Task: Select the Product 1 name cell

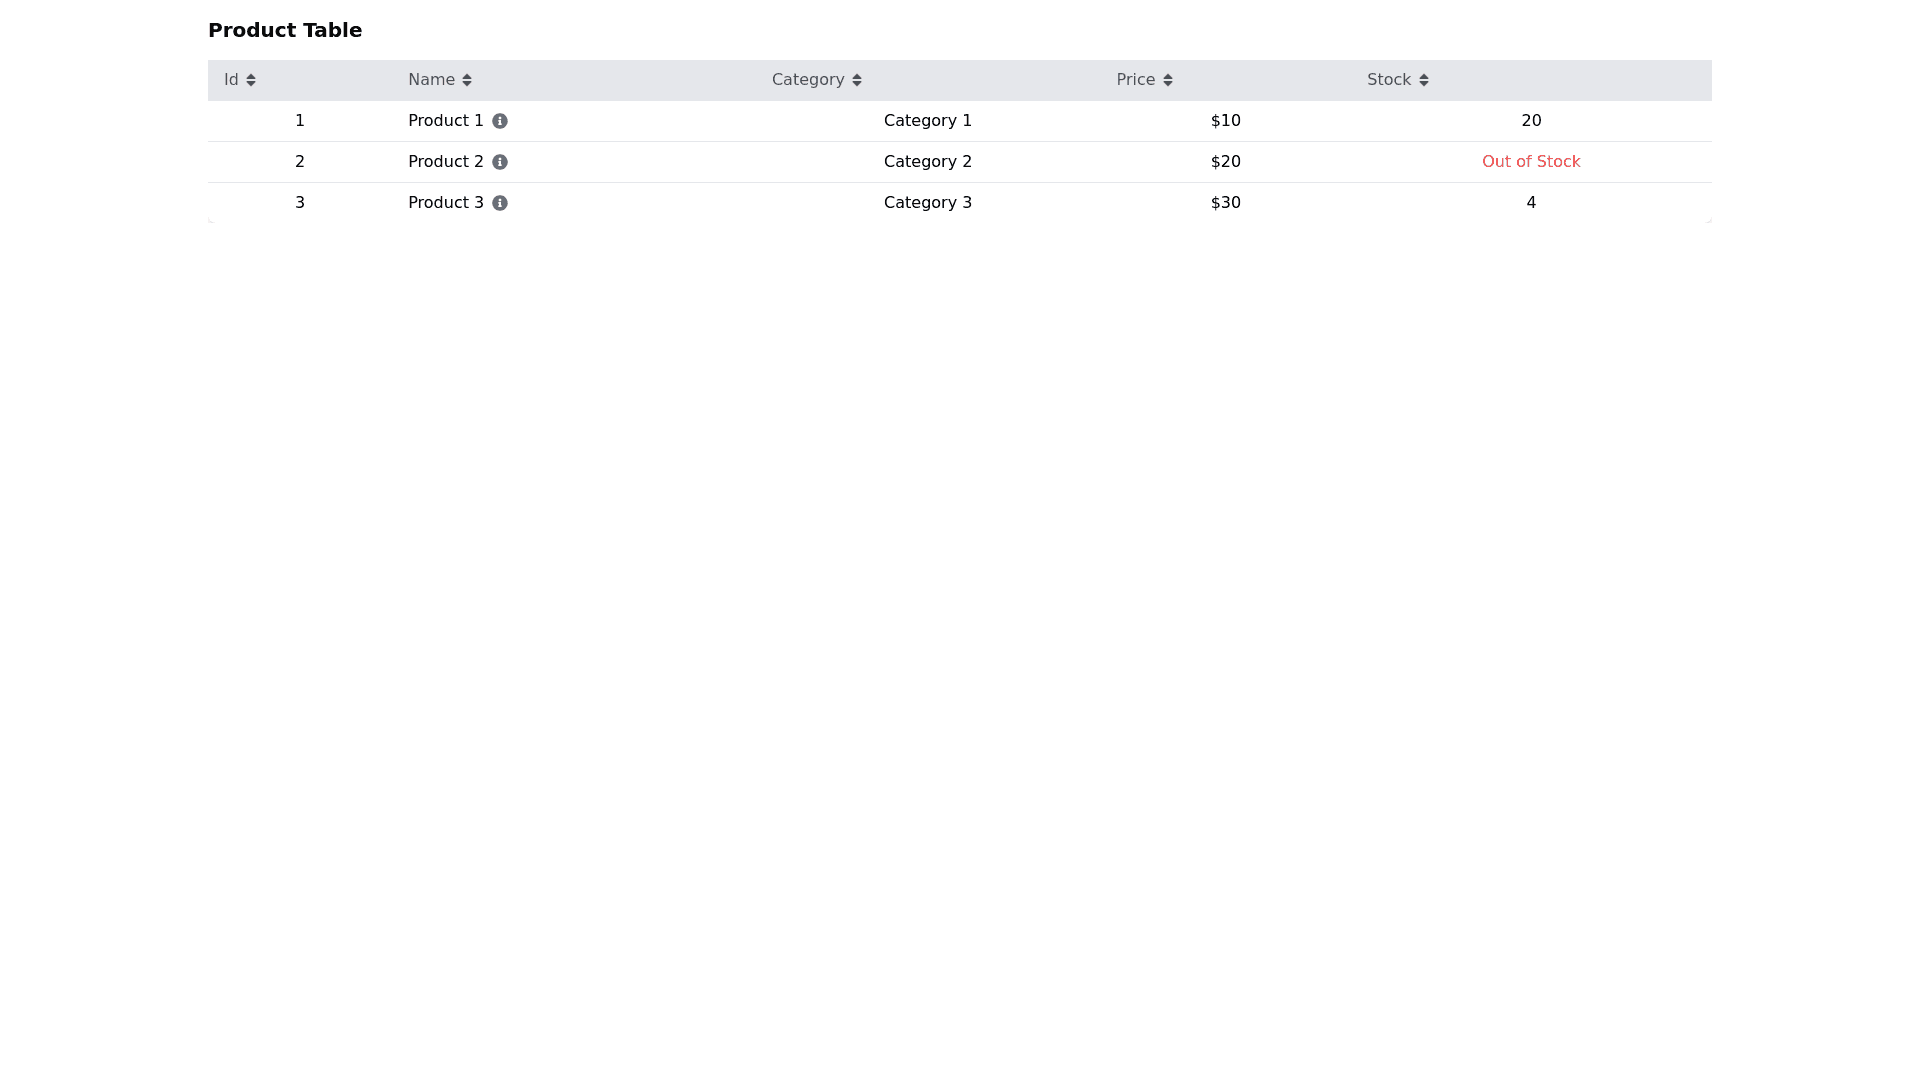Action: click(445, 121)
